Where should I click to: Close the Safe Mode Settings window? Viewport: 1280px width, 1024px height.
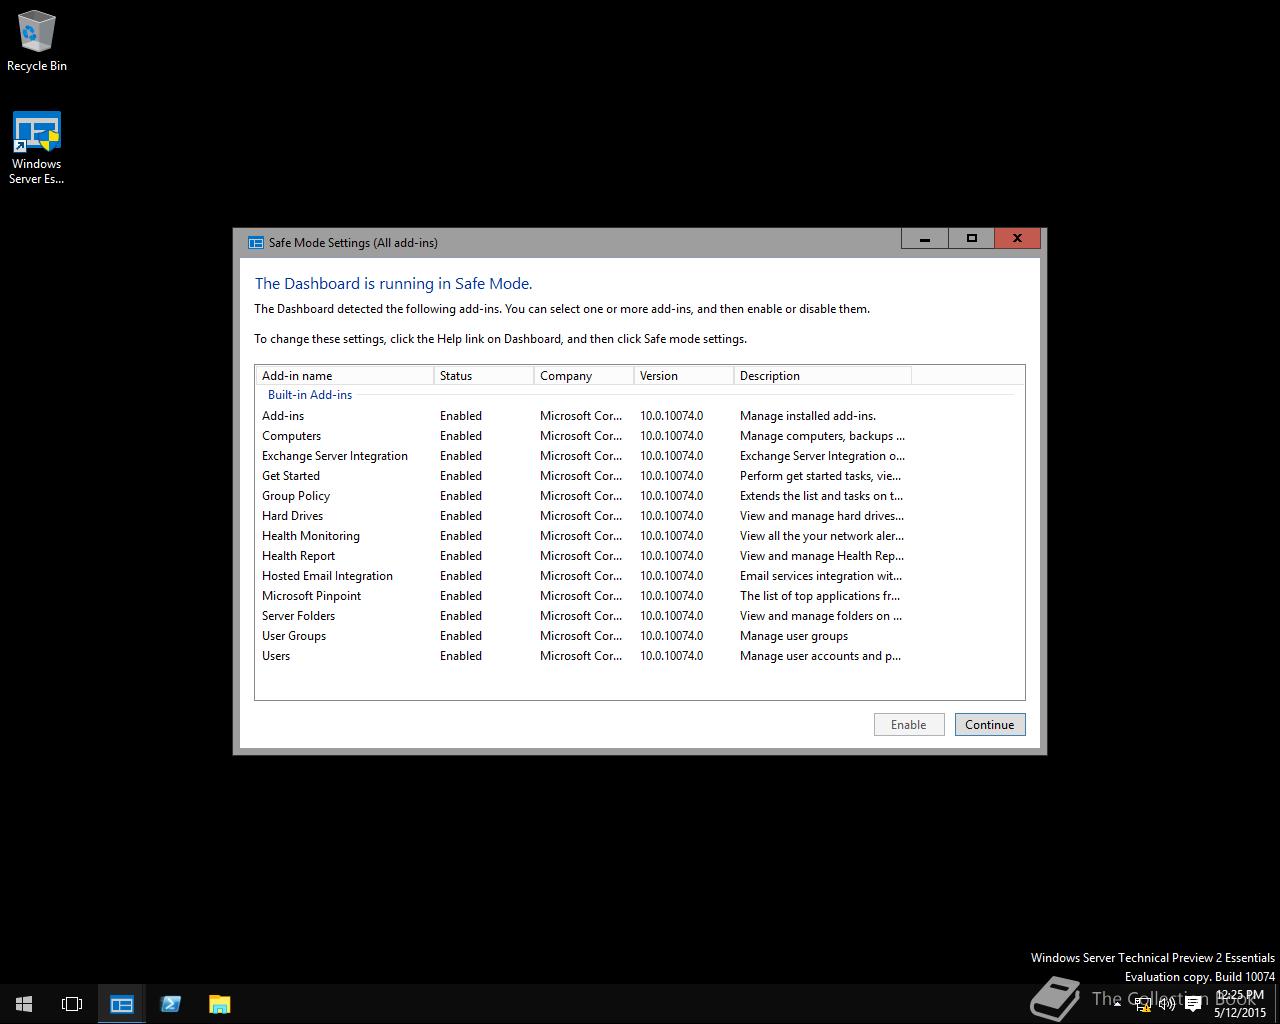click(1017, 238)
